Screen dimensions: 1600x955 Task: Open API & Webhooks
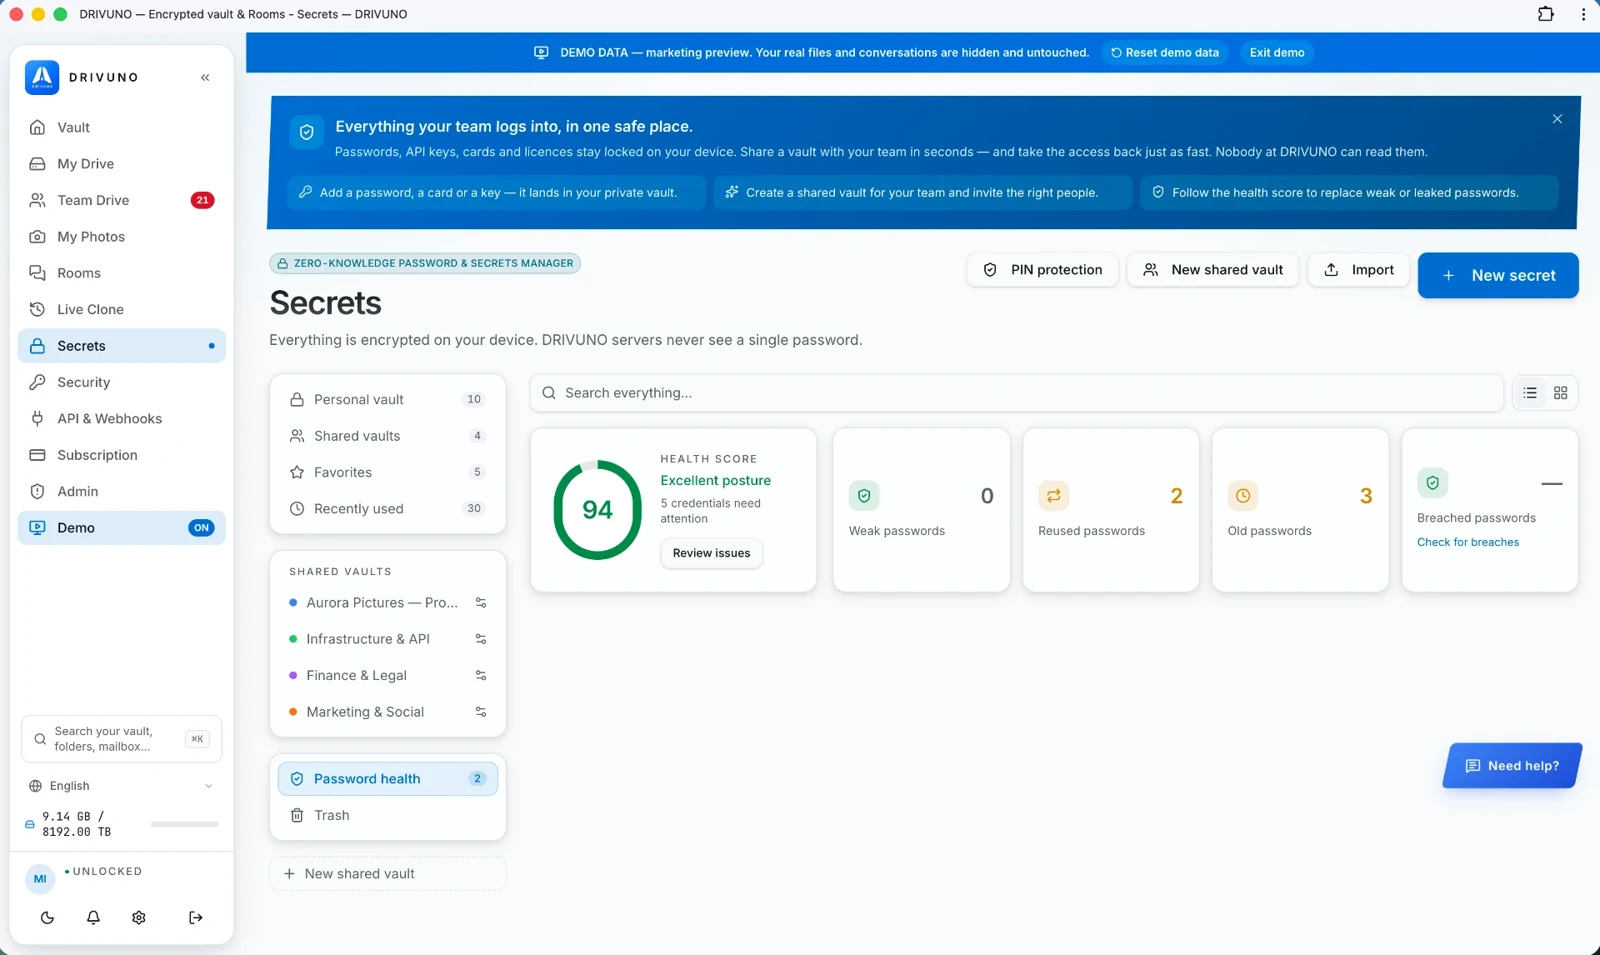tap(121, 419)
